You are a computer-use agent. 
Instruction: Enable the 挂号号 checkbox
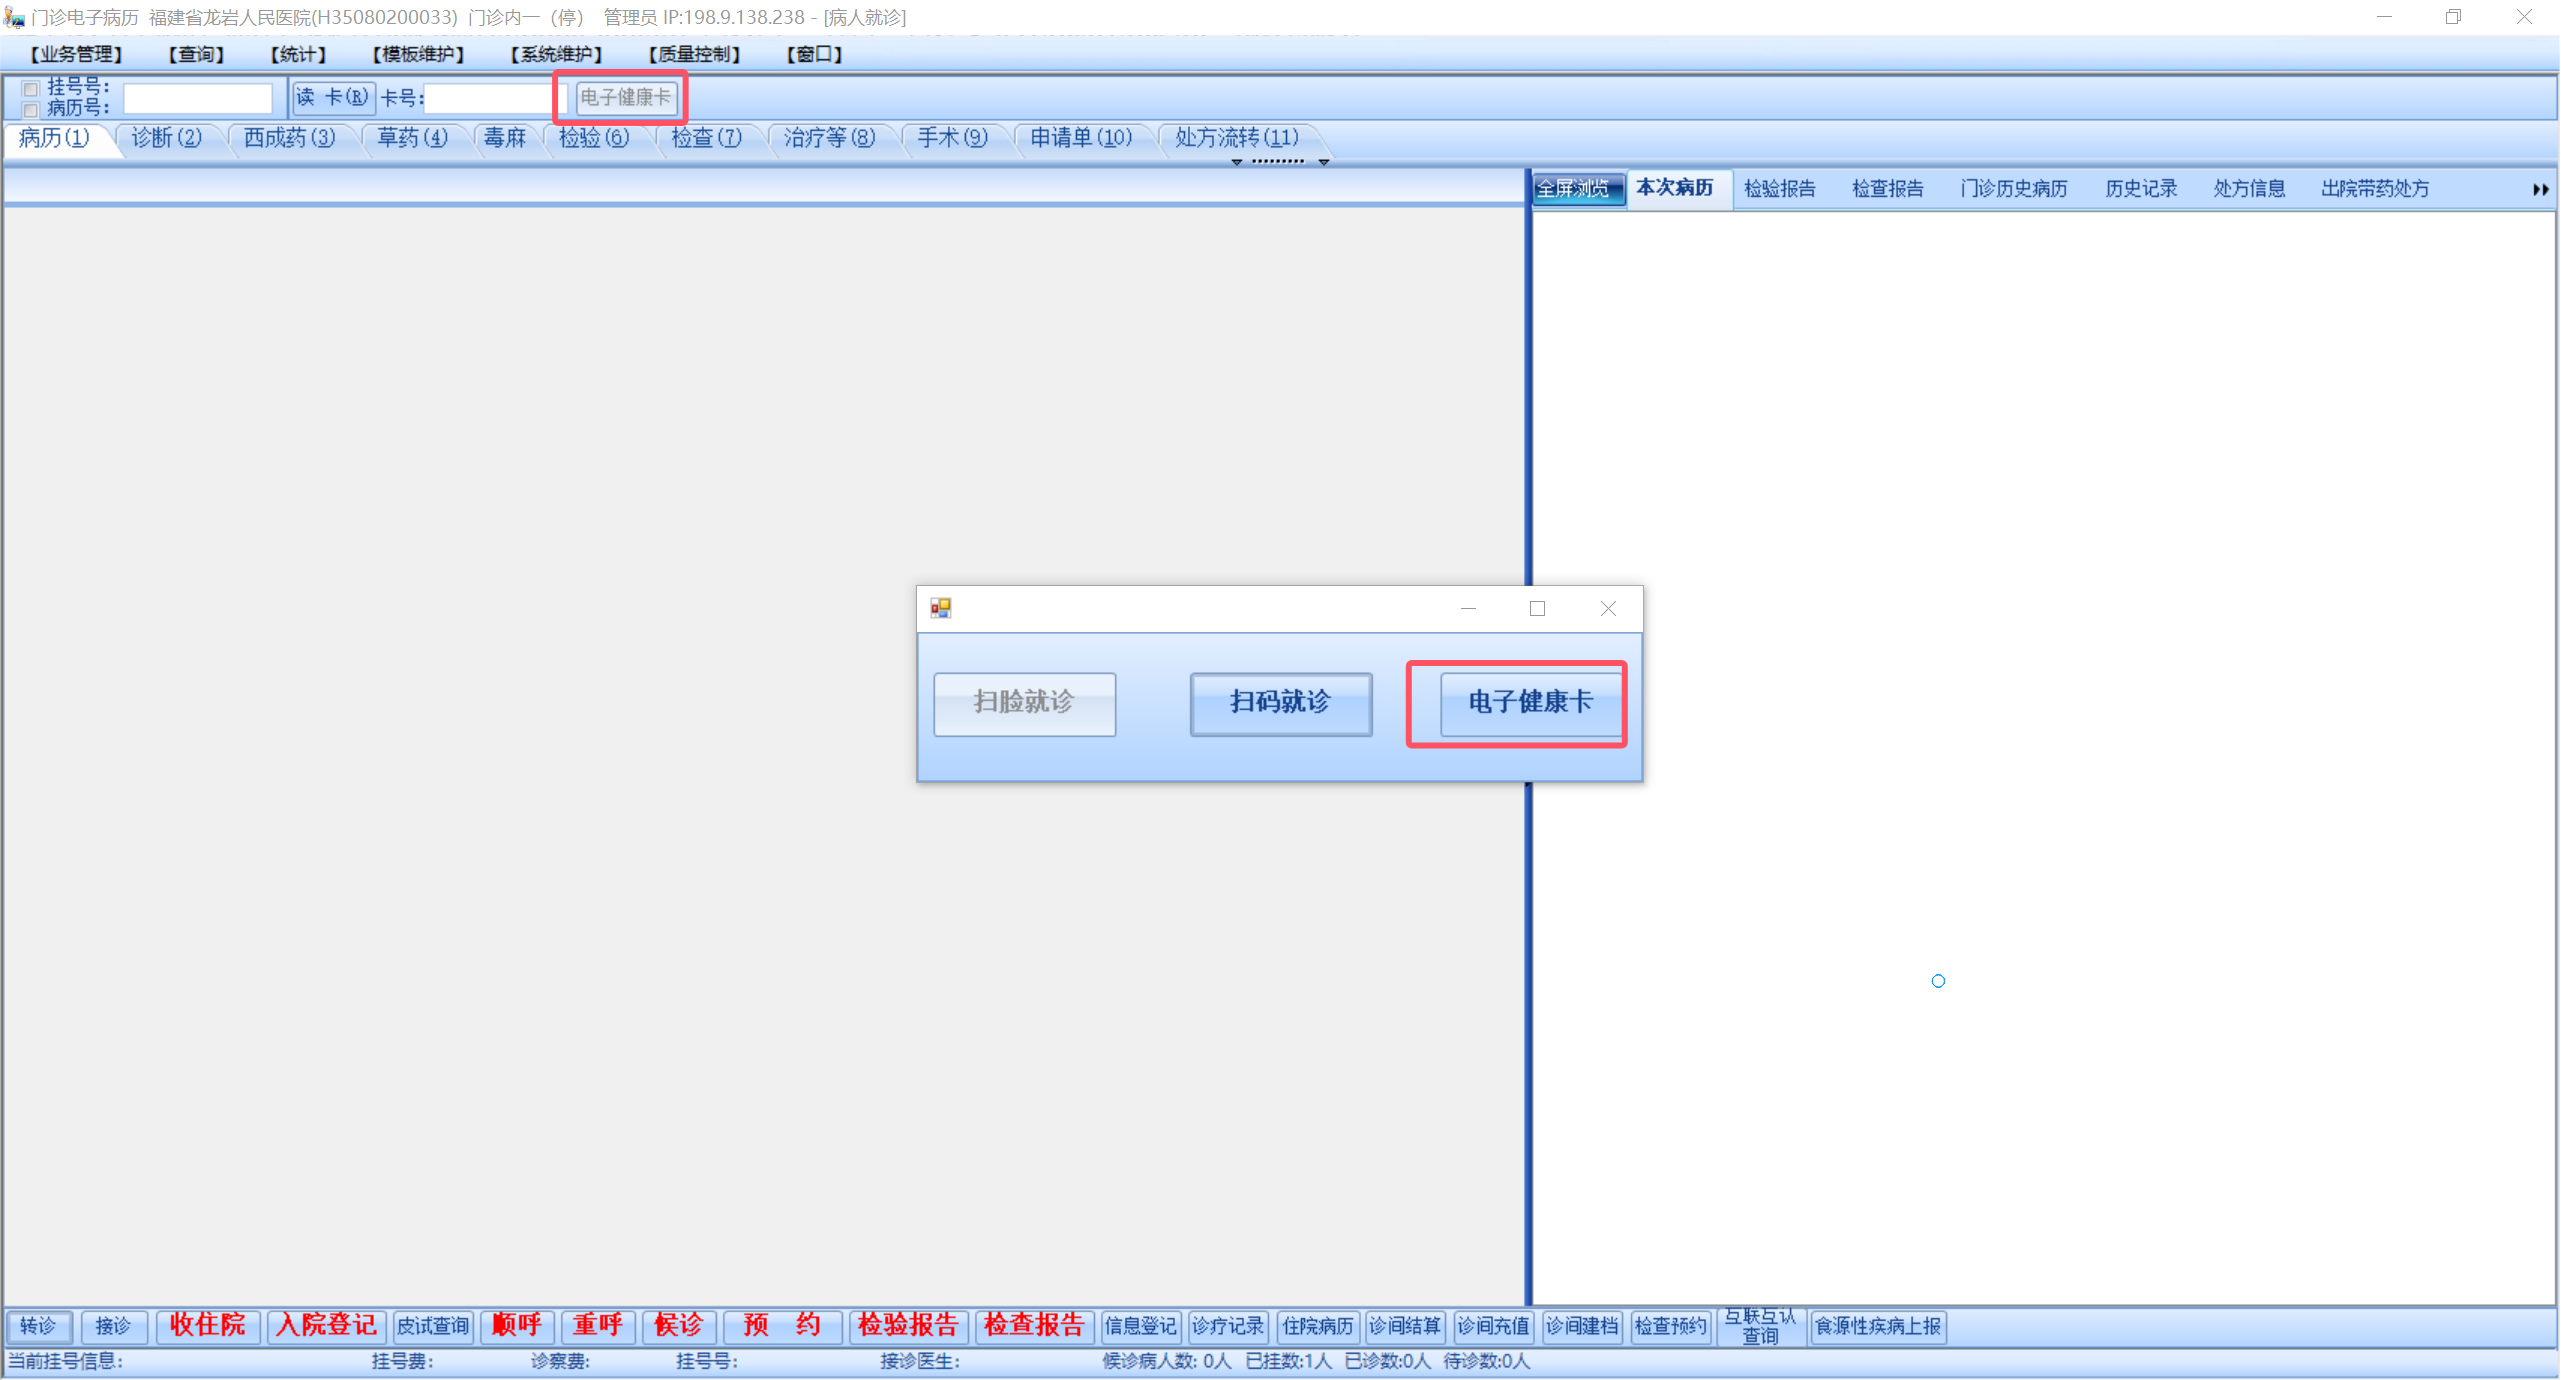pyautogui.click(x=31, y=88)
